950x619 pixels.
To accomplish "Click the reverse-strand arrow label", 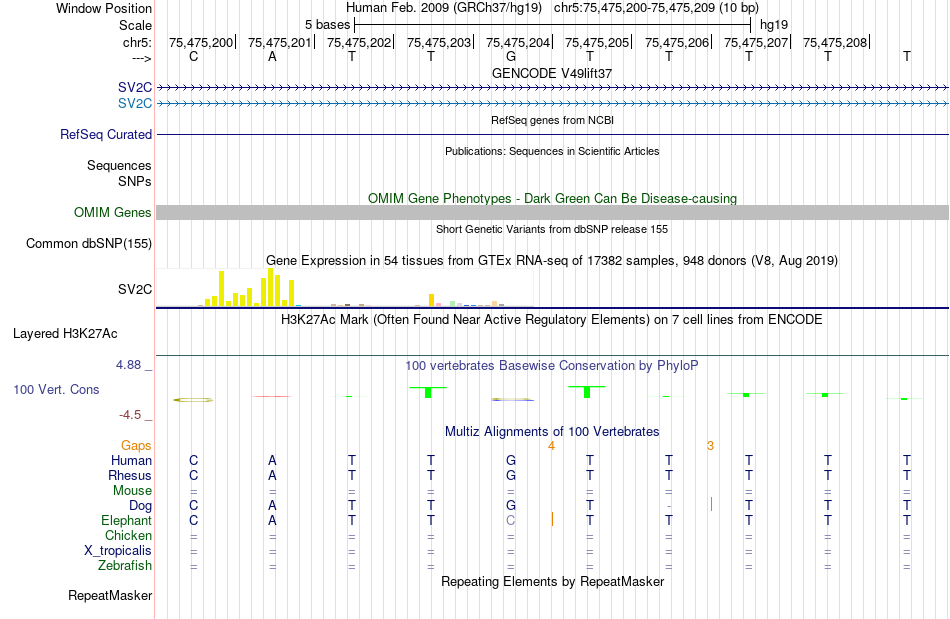I will pos(141,58).
